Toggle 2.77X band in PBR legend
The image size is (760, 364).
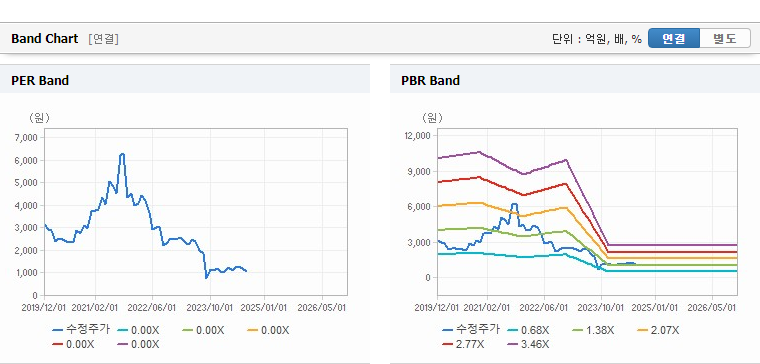463,344
